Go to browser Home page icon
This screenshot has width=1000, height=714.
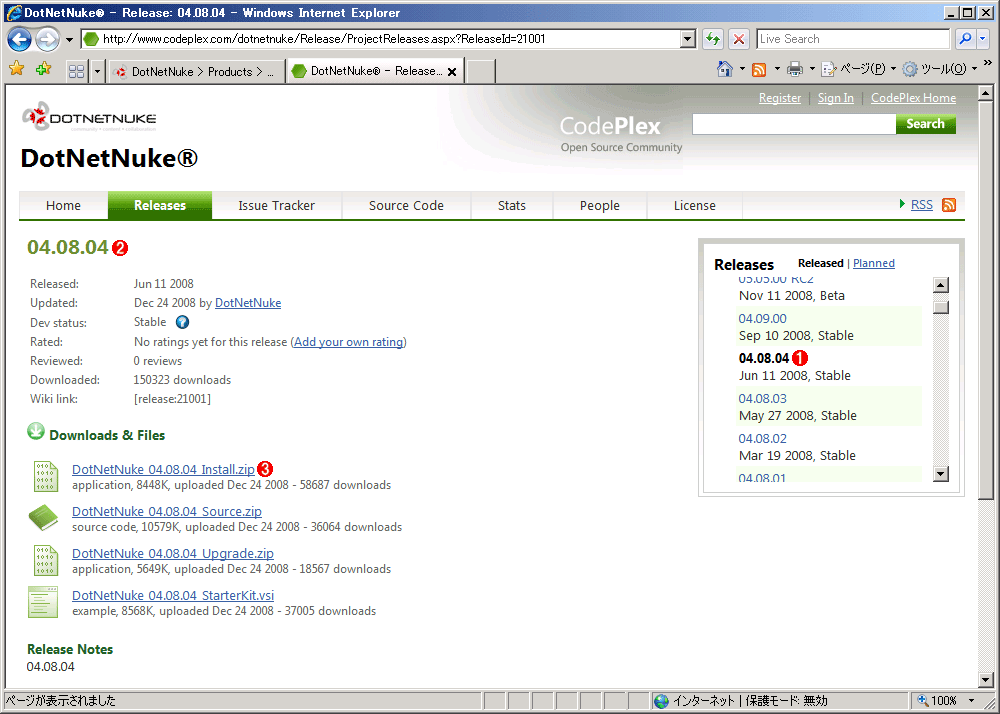[724, 69]
